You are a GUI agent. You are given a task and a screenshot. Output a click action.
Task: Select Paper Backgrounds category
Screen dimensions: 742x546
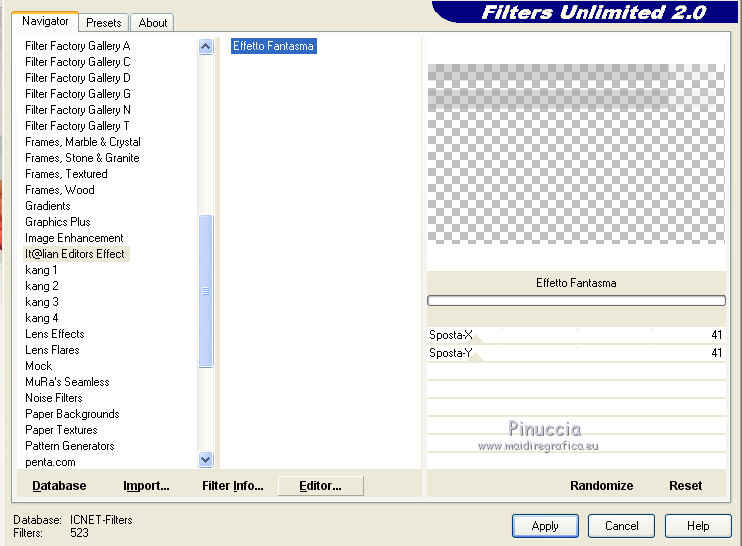tap(72, 414)
